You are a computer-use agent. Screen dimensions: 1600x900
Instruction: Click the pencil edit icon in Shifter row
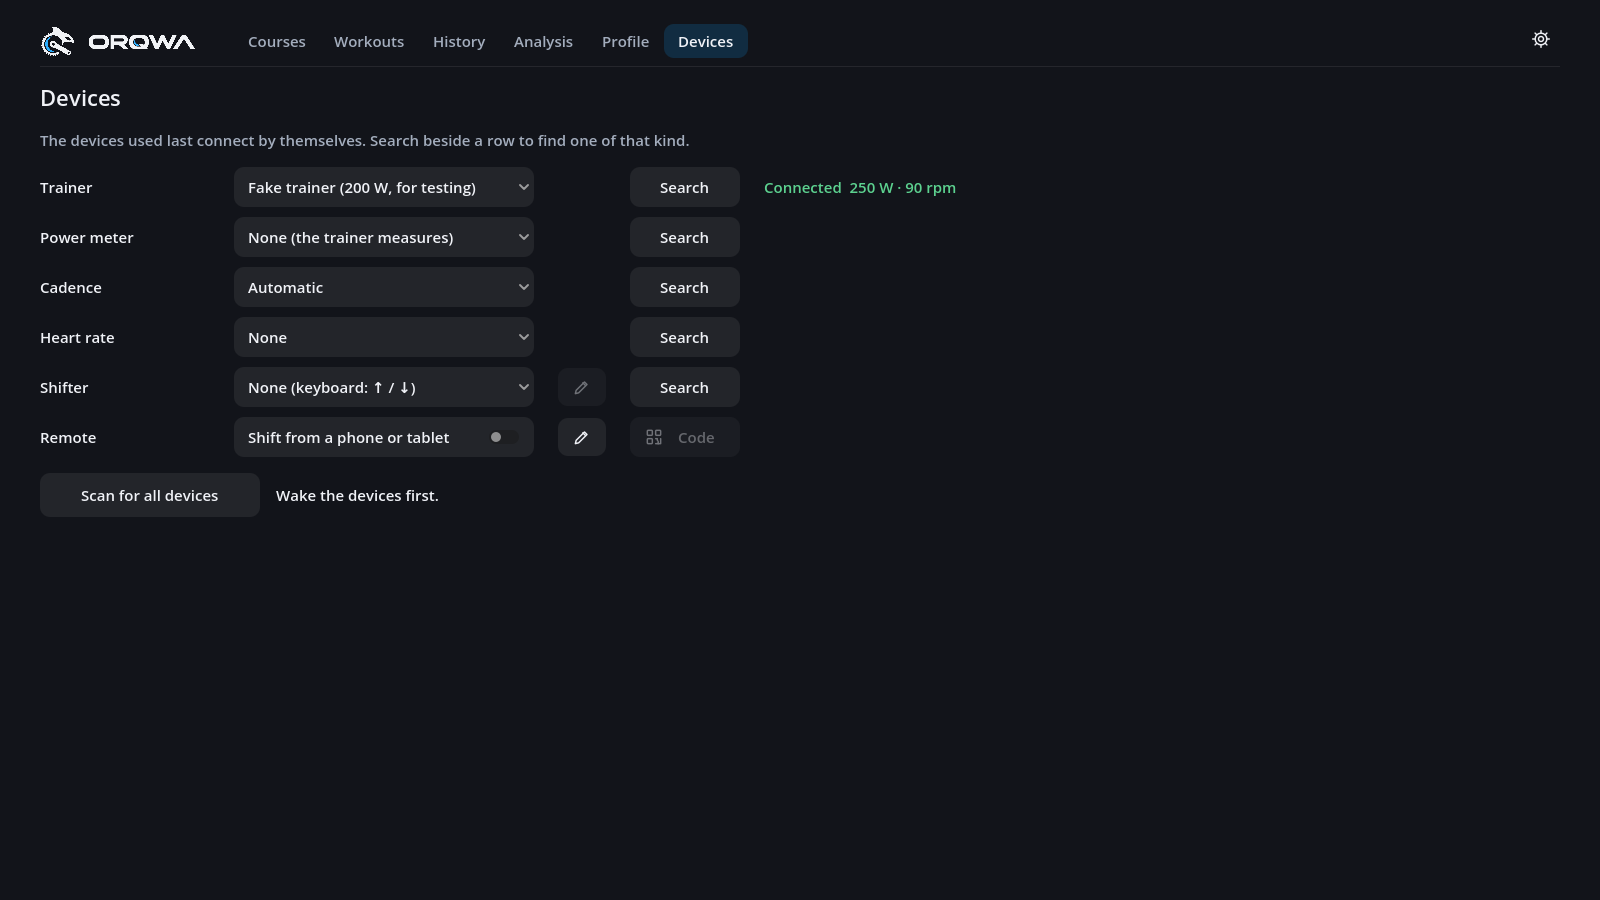[582, 387]
